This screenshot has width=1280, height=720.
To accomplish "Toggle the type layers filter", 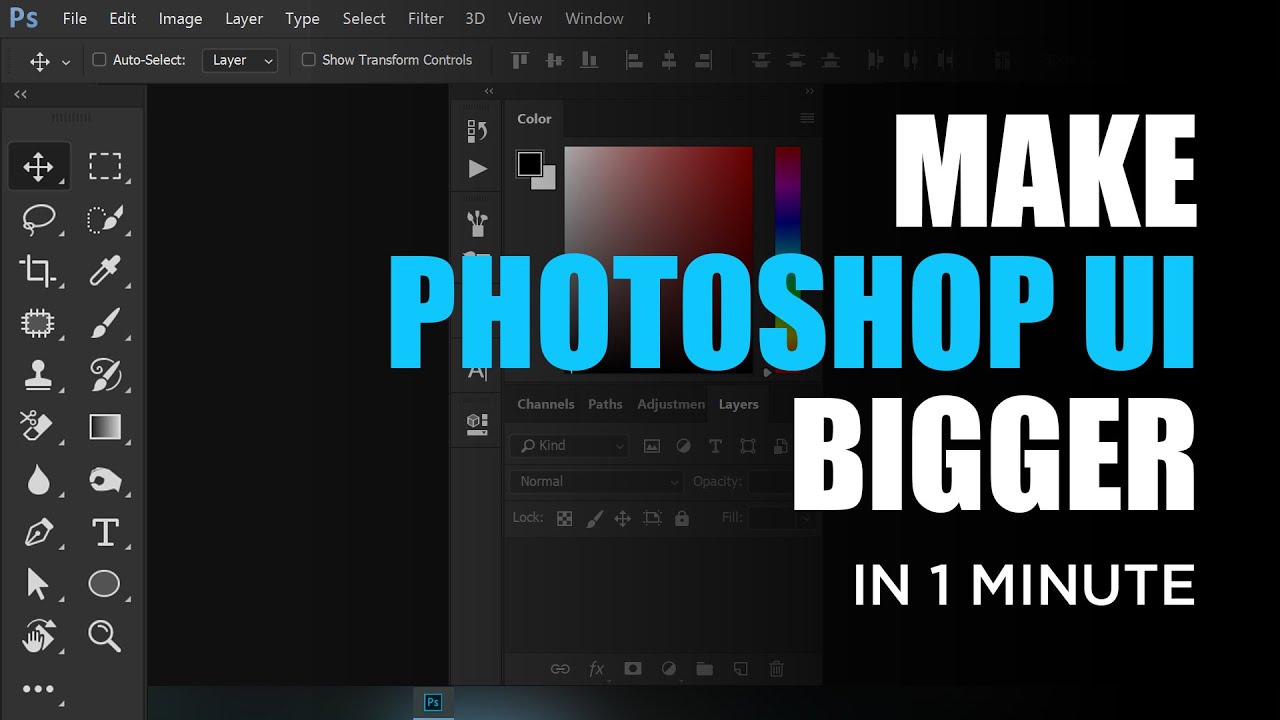I will coord(715,446).
